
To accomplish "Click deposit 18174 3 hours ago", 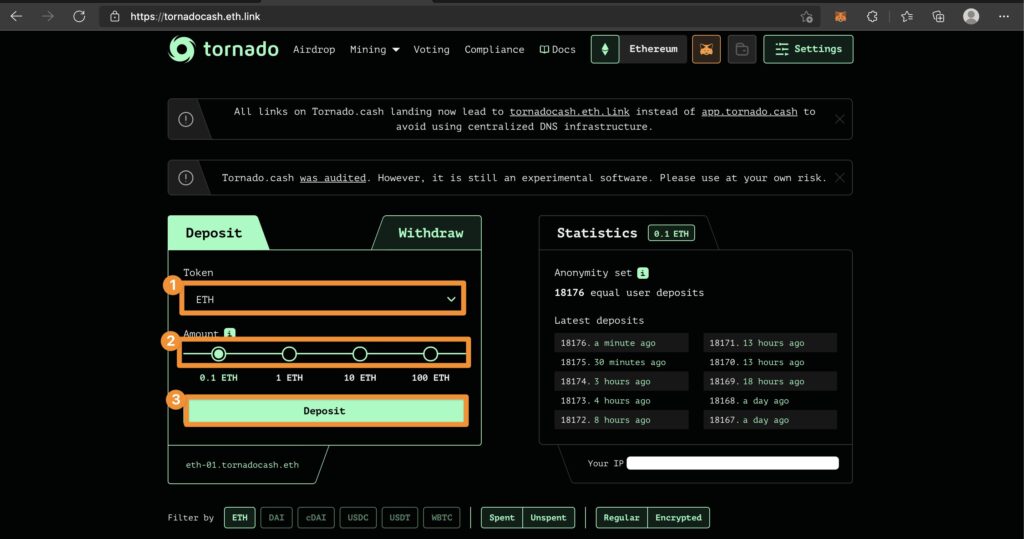I will (x=622, y=382).
